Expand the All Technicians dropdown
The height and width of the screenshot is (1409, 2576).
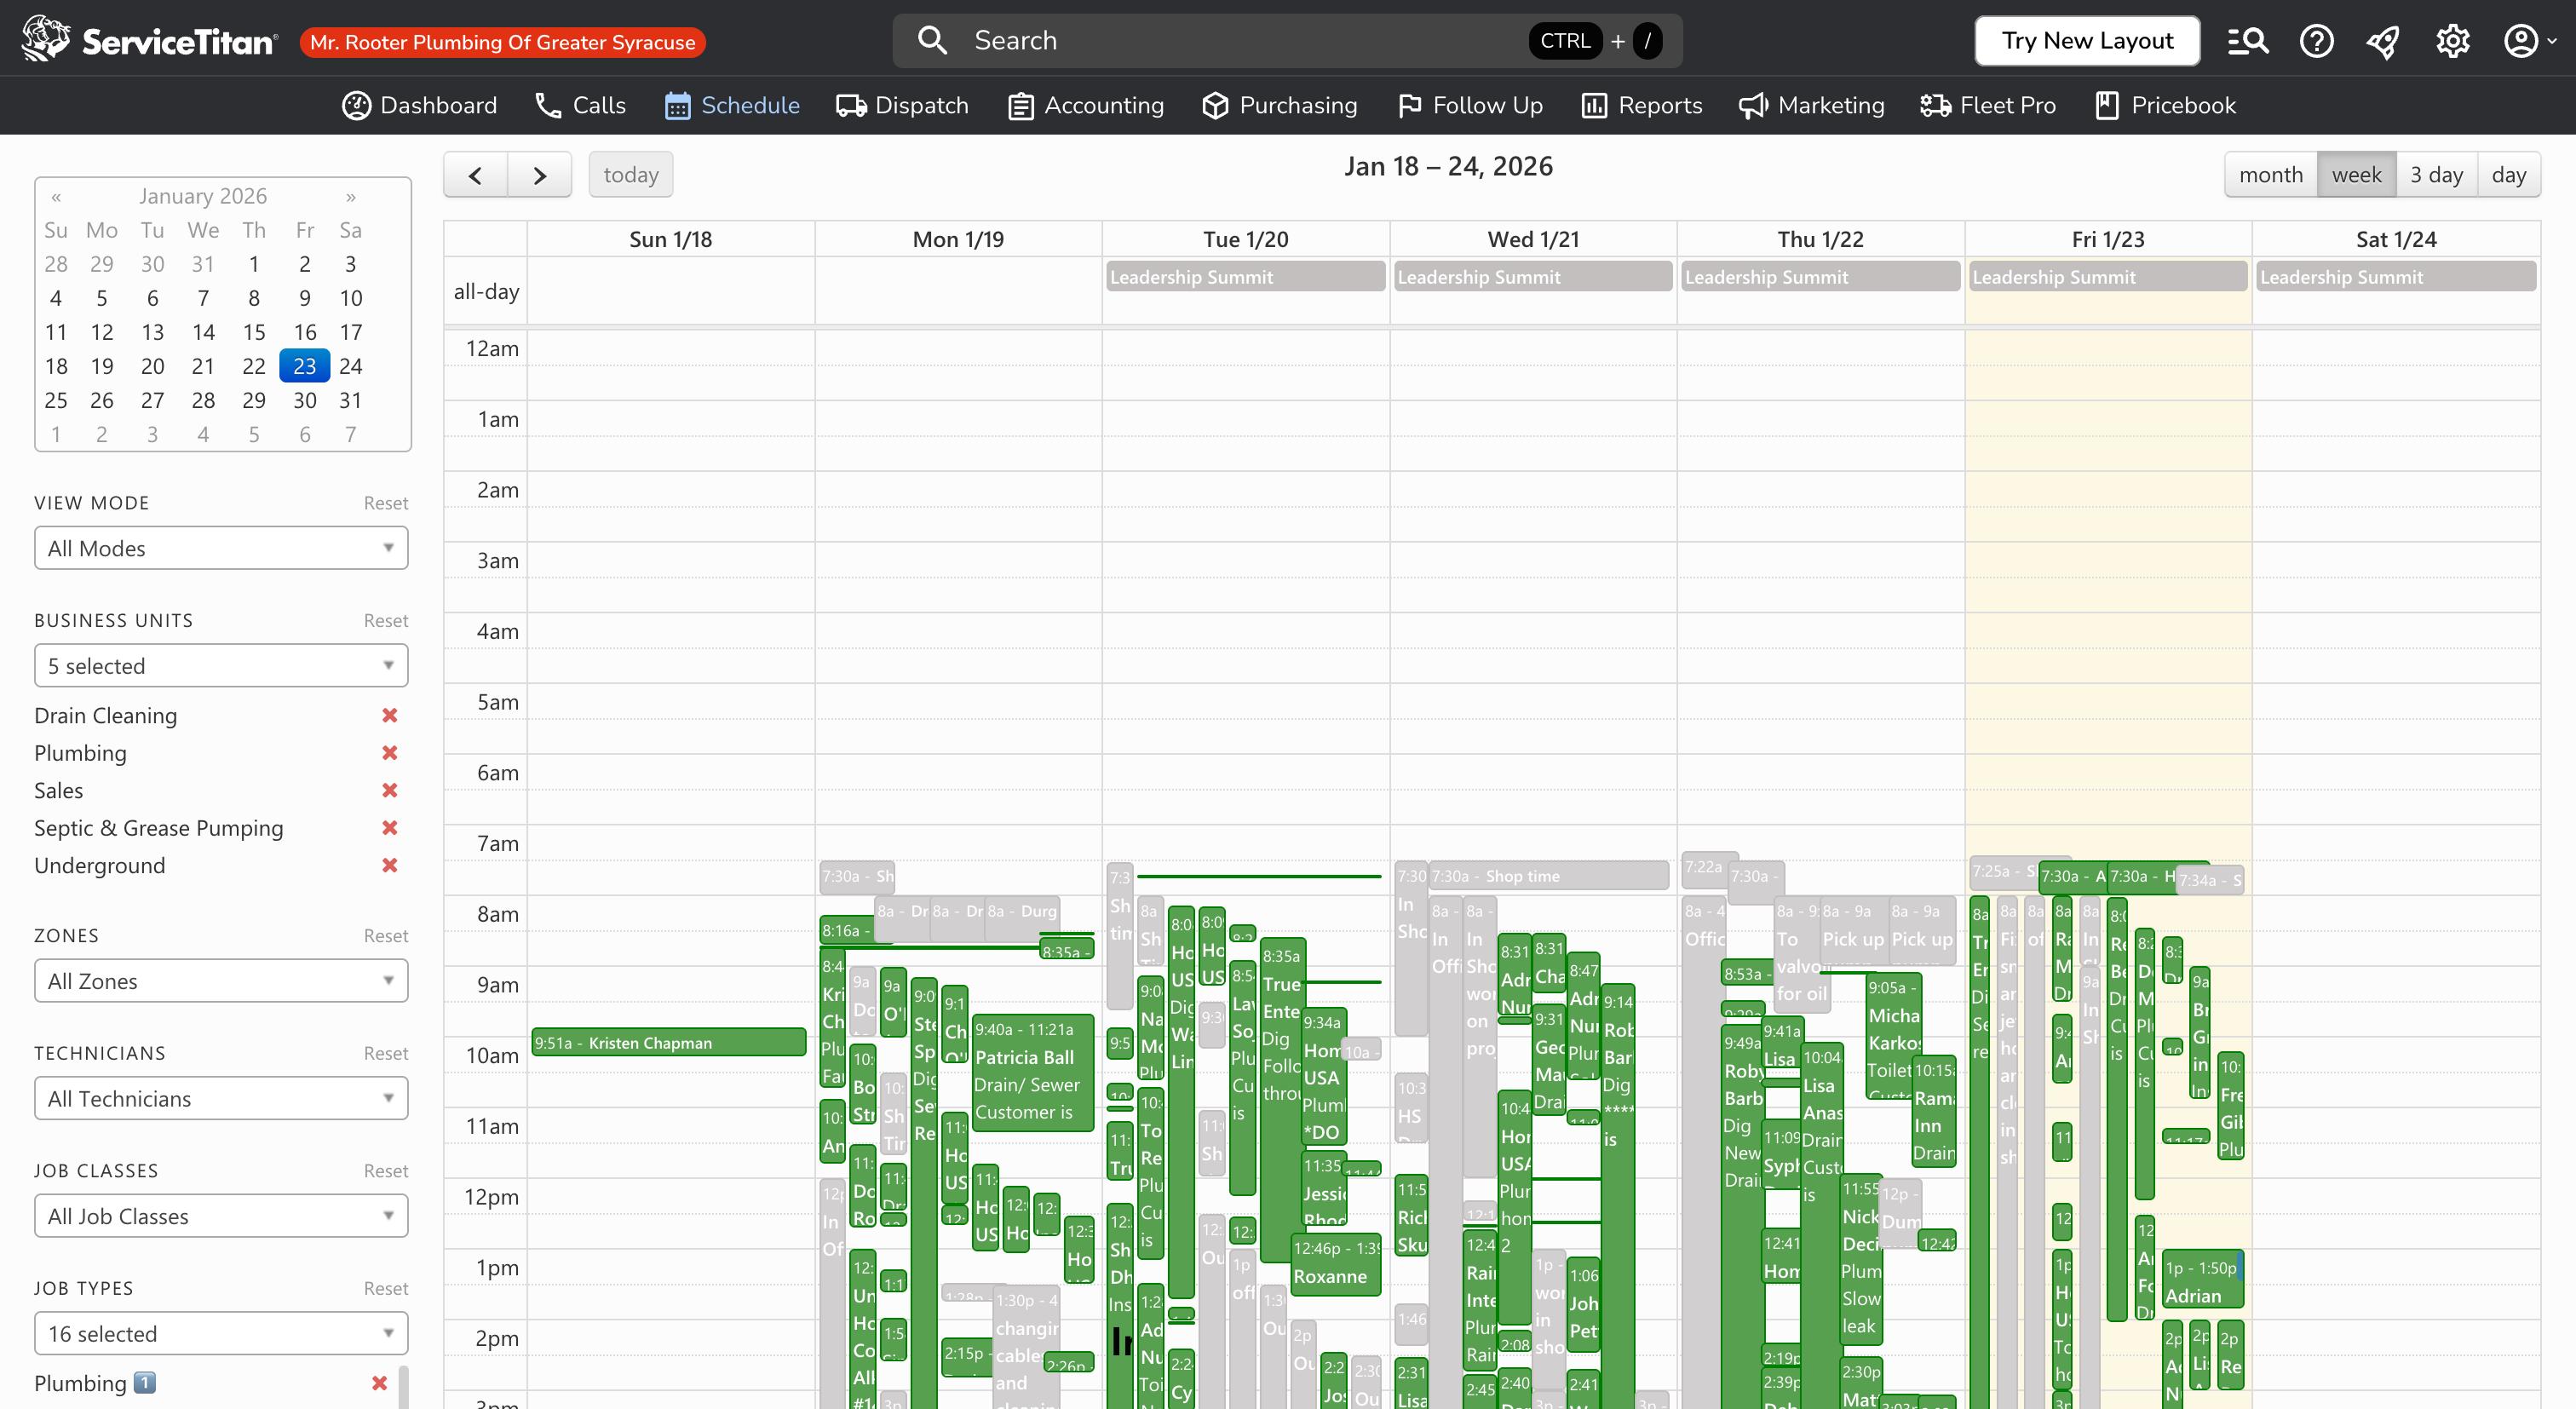coord(220,1097)
